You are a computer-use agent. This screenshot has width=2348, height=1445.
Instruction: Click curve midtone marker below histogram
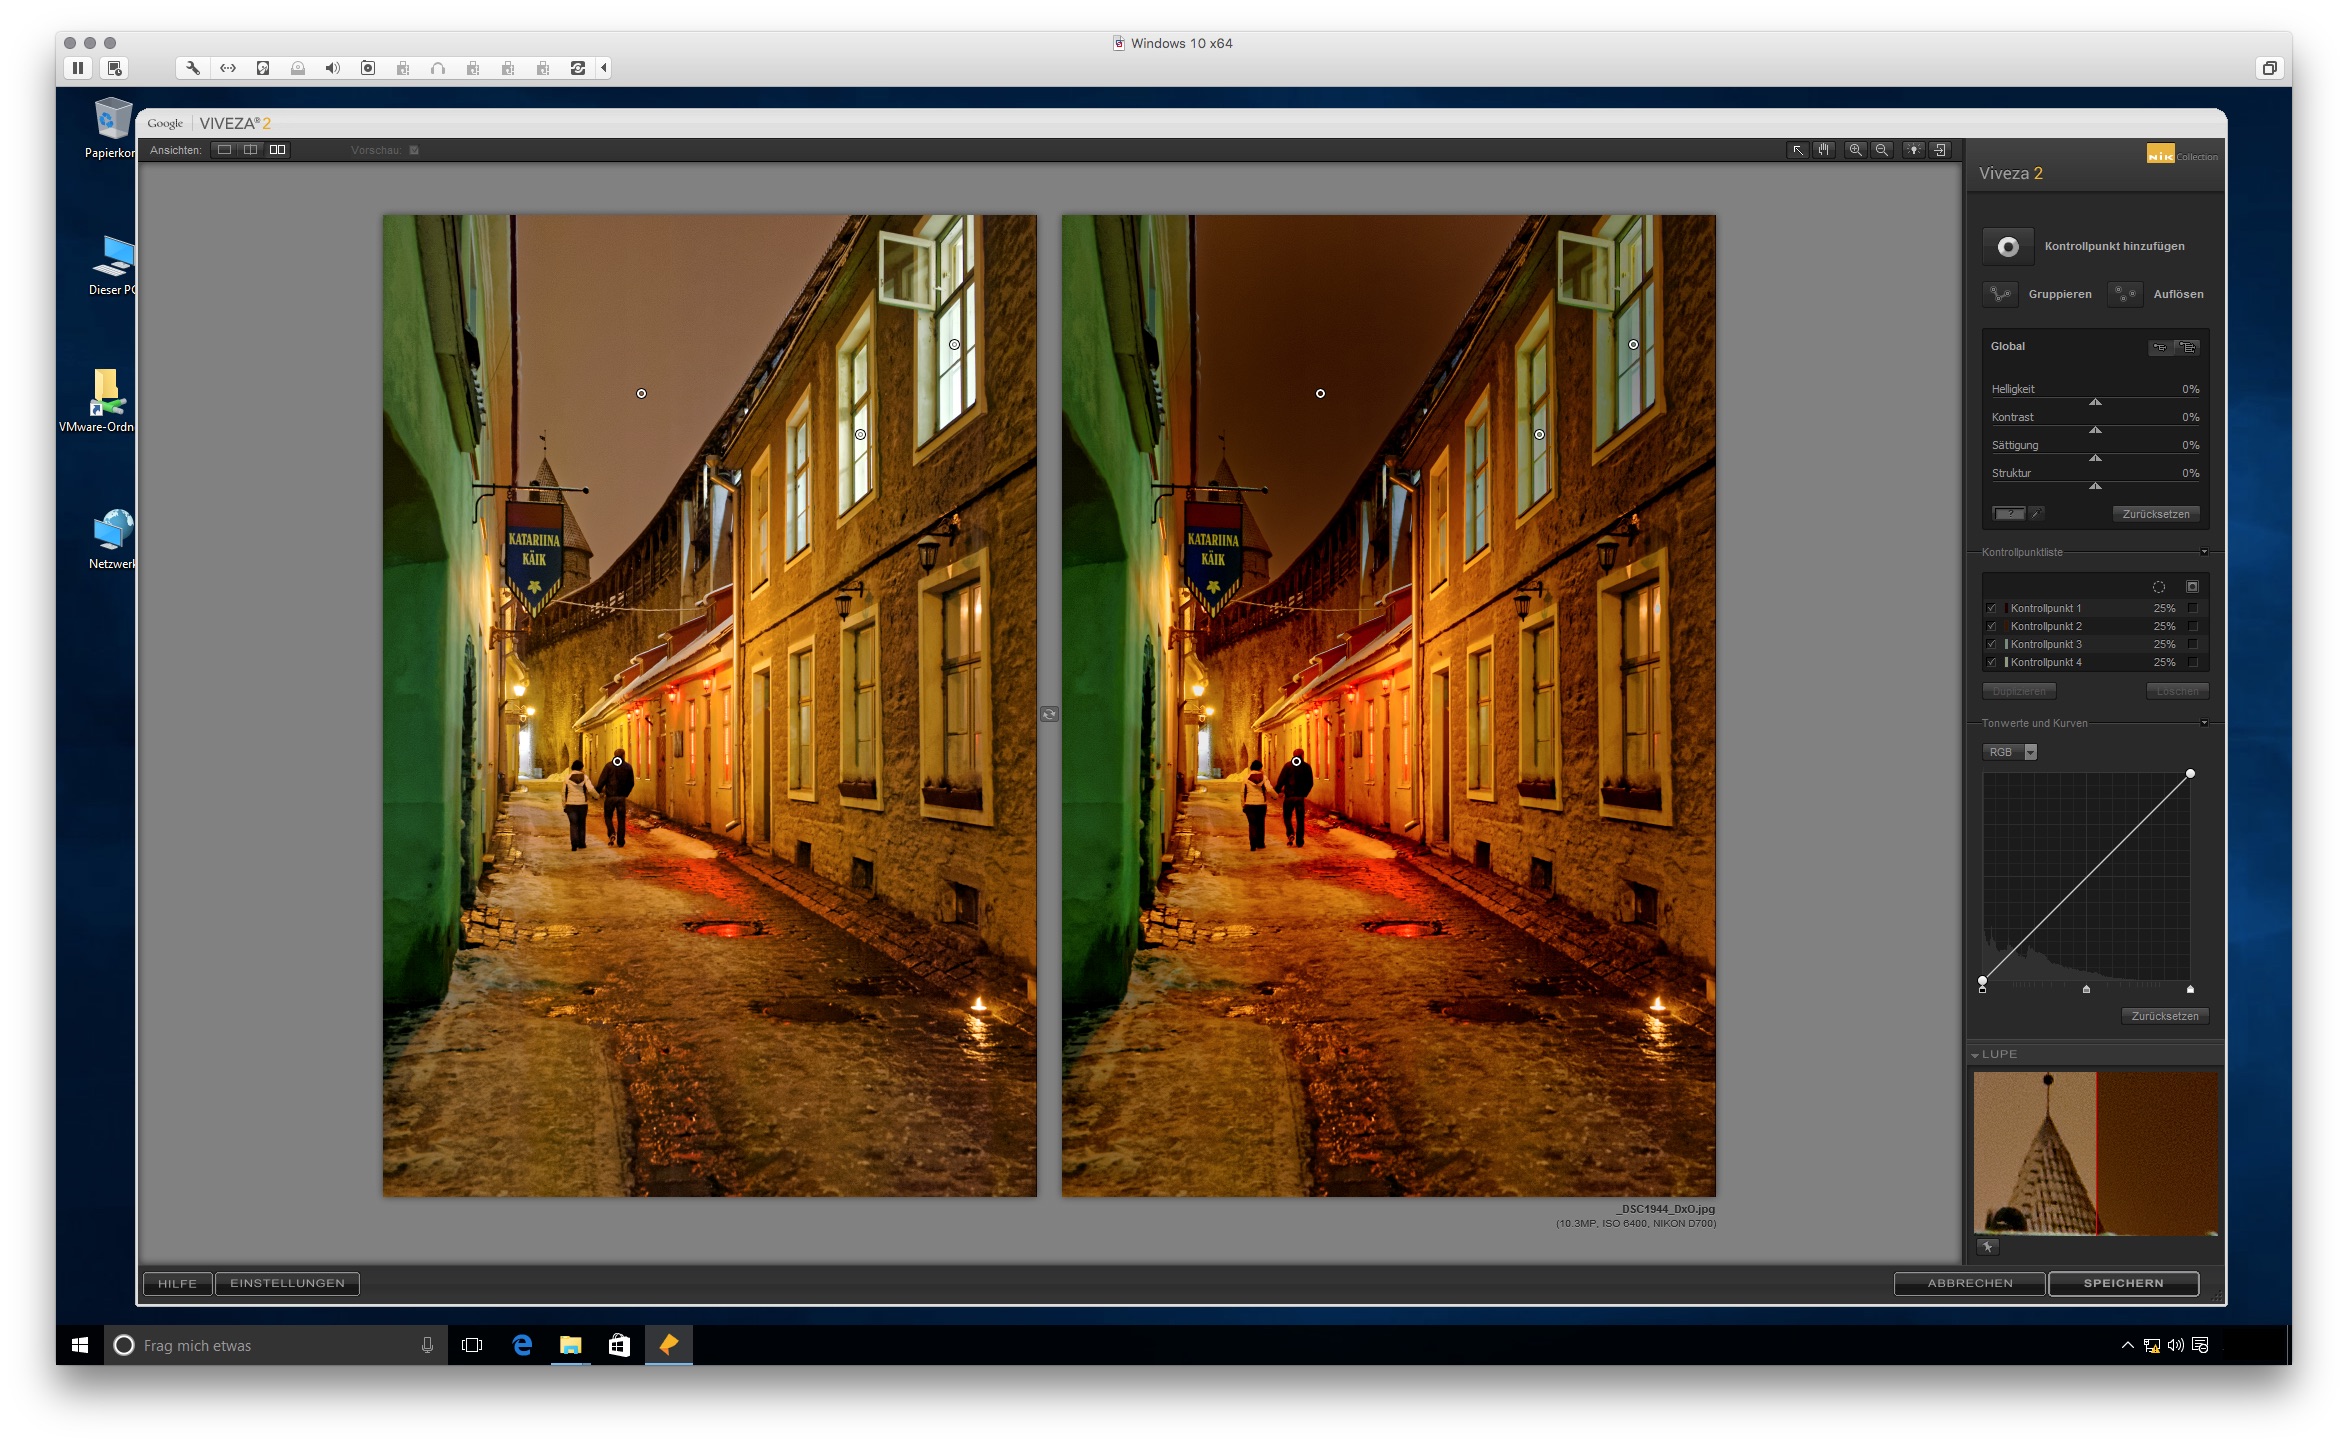[2086, 989]
